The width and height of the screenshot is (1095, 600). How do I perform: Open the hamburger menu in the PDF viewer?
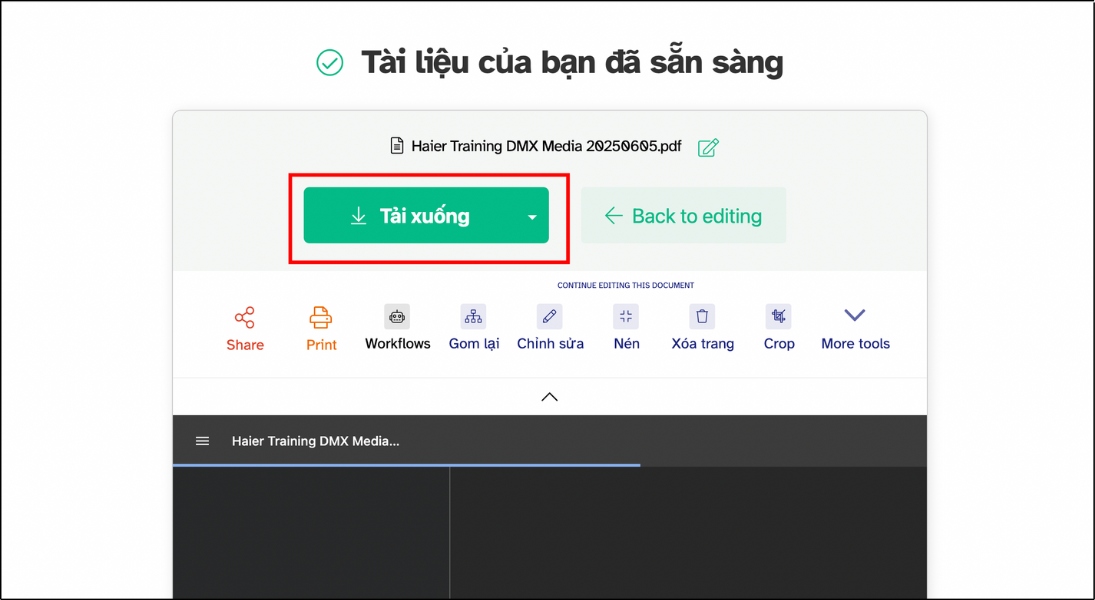202,440
